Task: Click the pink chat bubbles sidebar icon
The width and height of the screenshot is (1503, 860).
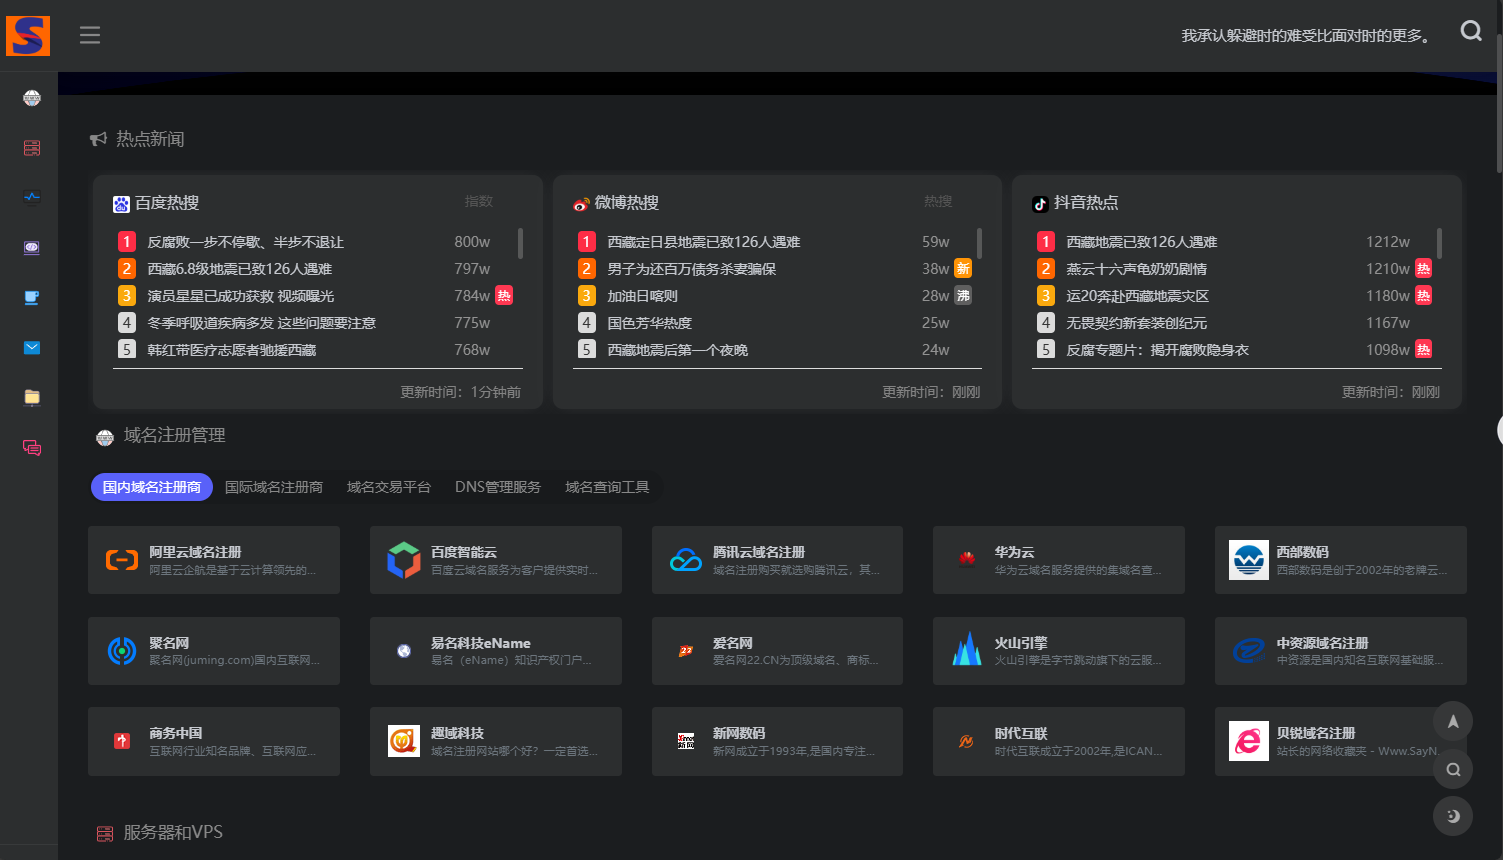Action: pos(32,447)
